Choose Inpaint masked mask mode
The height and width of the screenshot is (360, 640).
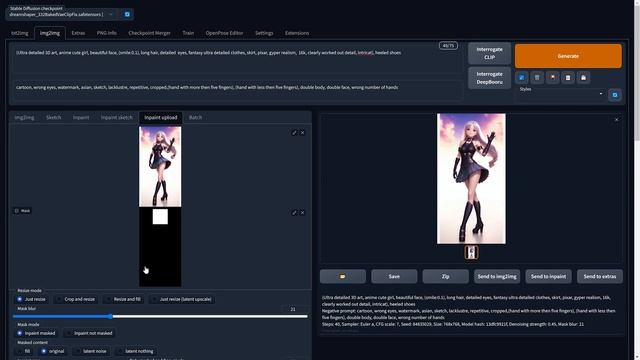pos(37,333)
